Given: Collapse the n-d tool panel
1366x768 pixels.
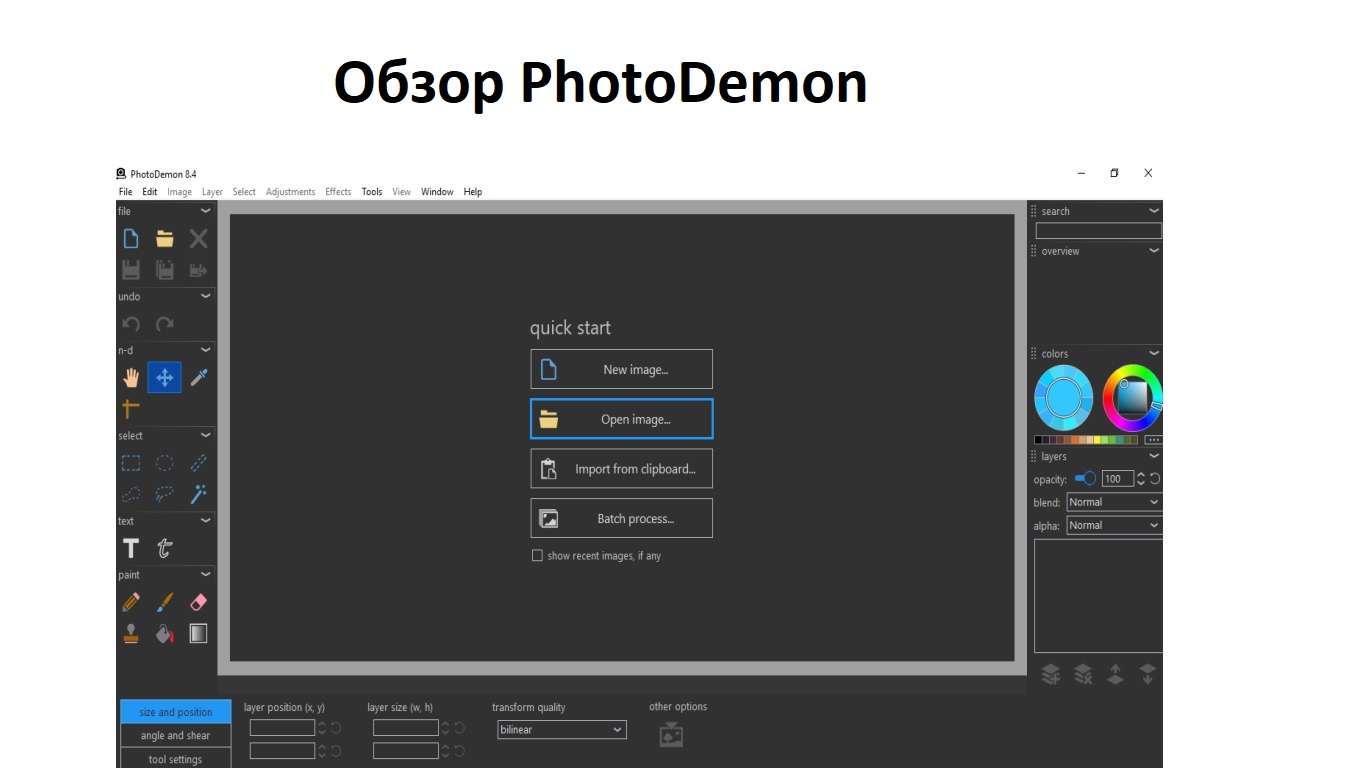Looking at the screenshot, I should coord(206,350).
